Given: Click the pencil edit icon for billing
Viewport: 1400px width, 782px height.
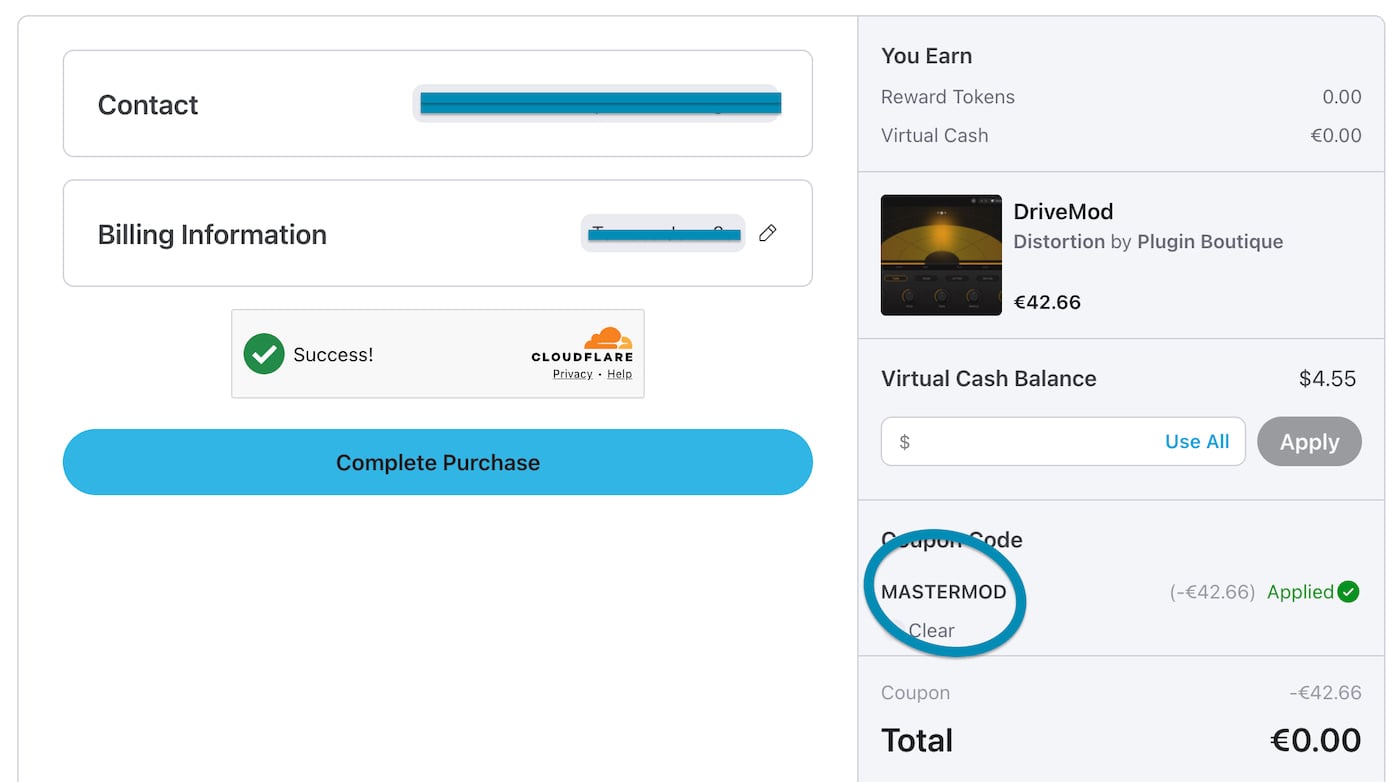Looking at the screenshot, I should pos(767,233).
